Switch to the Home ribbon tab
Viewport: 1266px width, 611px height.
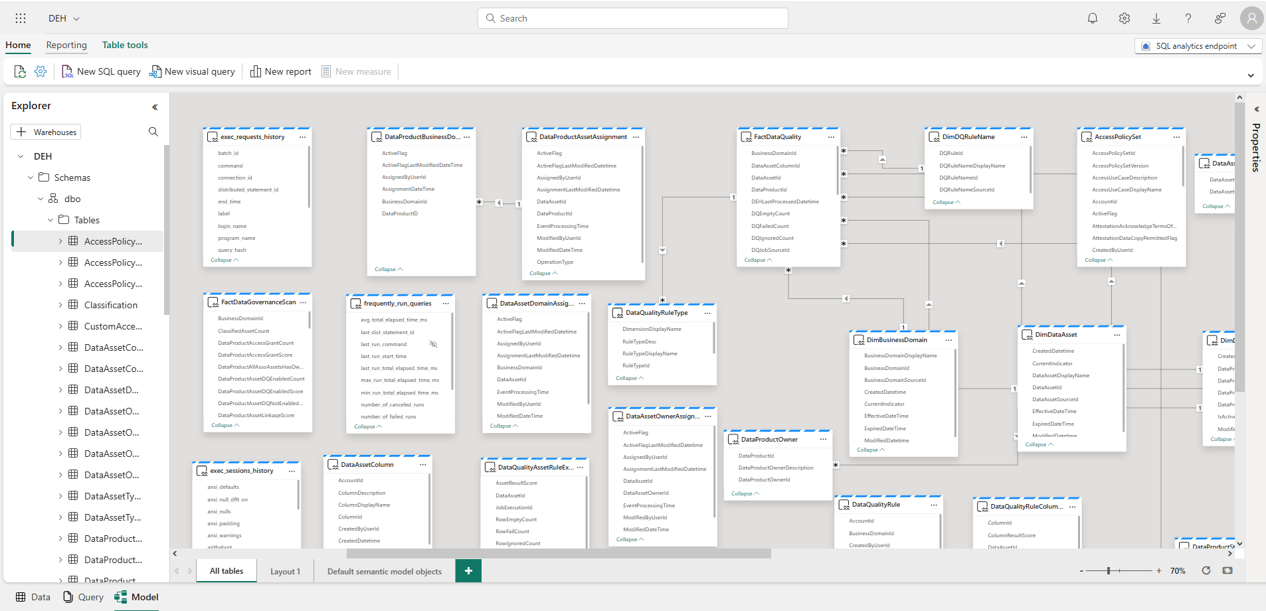tap(18, 45)
